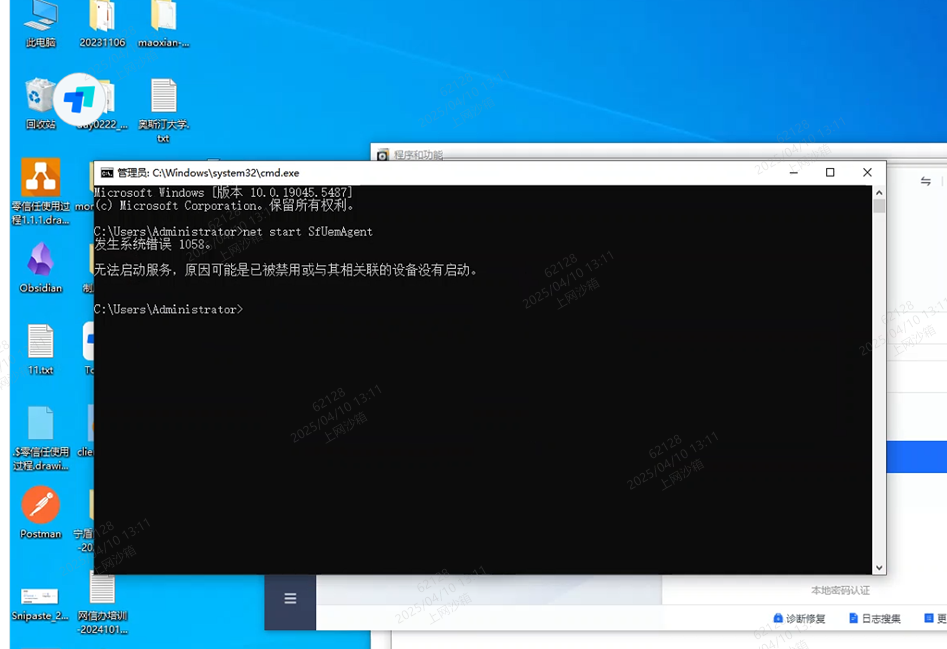Open the 奥斯汀大学.txt file
This screenshot has width=947, height=649.
163,98
